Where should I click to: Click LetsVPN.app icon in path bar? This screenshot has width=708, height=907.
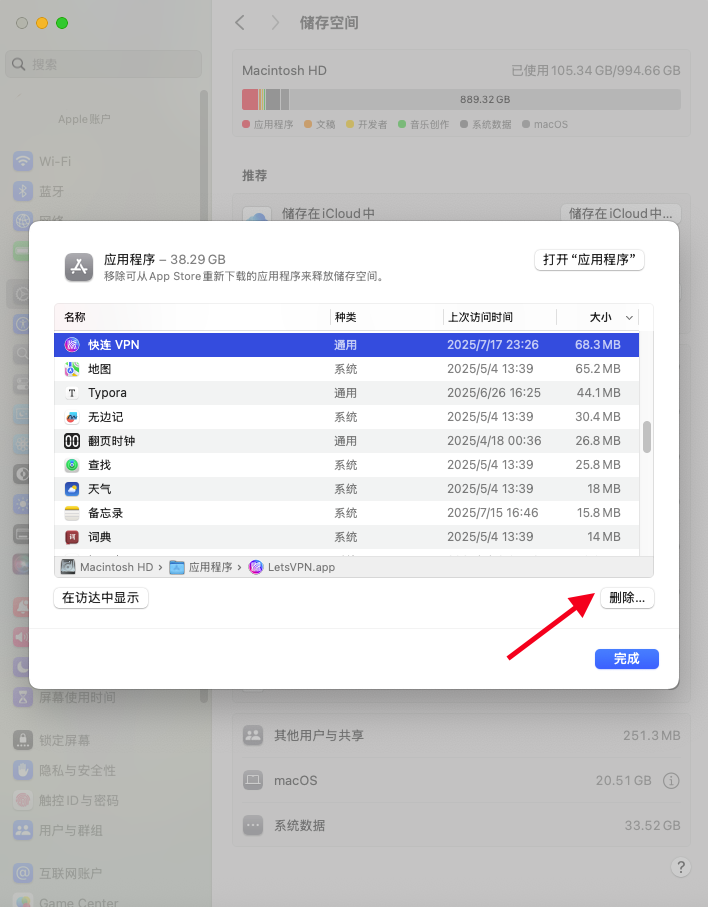click(256, 567)
